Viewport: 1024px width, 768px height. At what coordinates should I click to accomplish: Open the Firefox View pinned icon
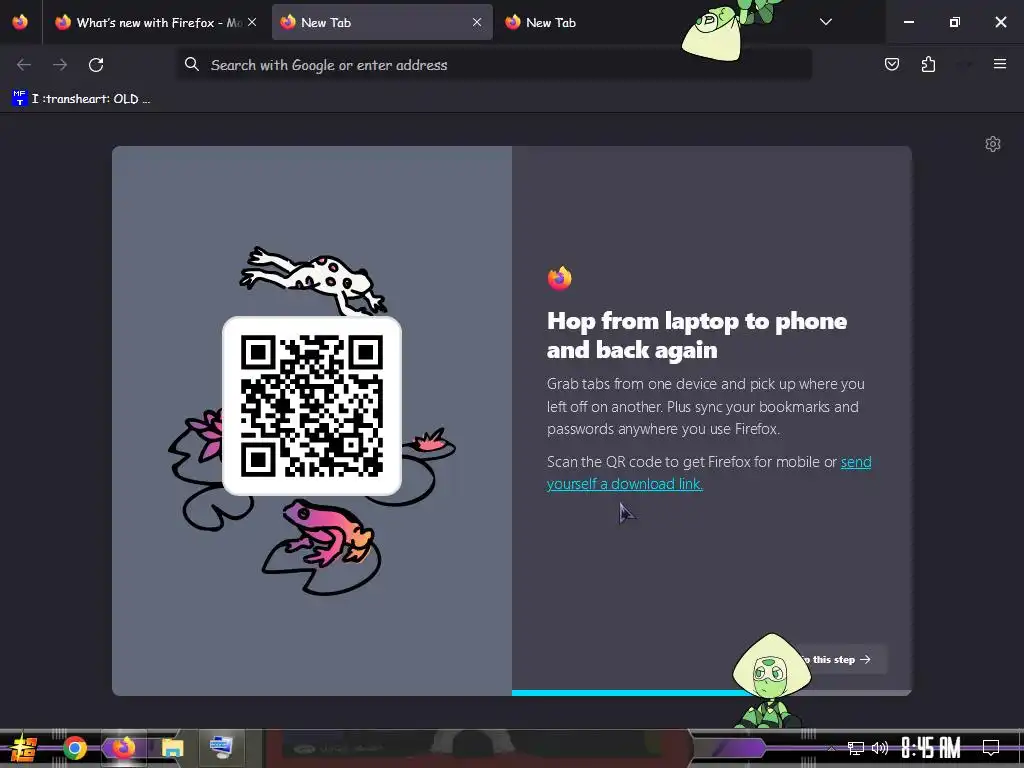tap(20, 22)
